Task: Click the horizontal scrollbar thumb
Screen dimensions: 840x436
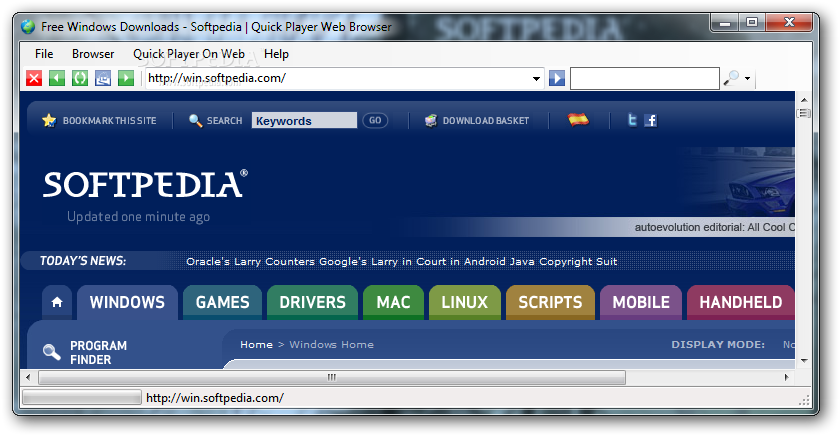Action: click(x=332, y=377)
